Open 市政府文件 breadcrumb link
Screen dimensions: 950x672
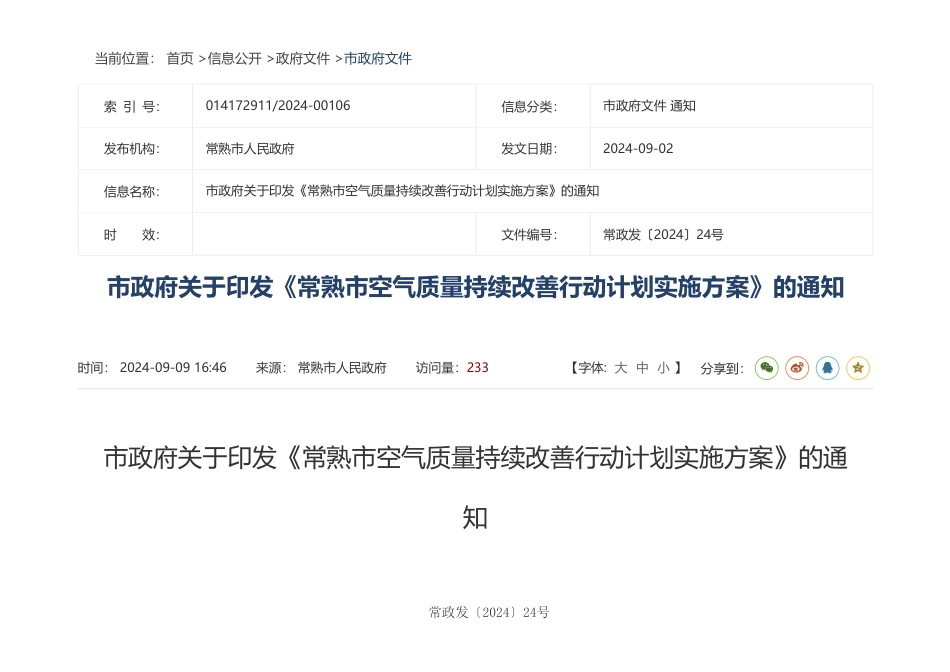pyautogui.click(x=378, y=58)
